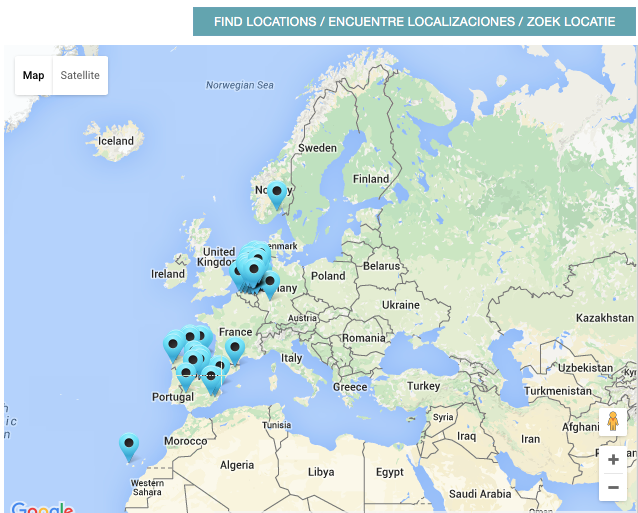The image size is (638, 513).
Task: Click the Iceland label on map
Action: coord(116,141)
